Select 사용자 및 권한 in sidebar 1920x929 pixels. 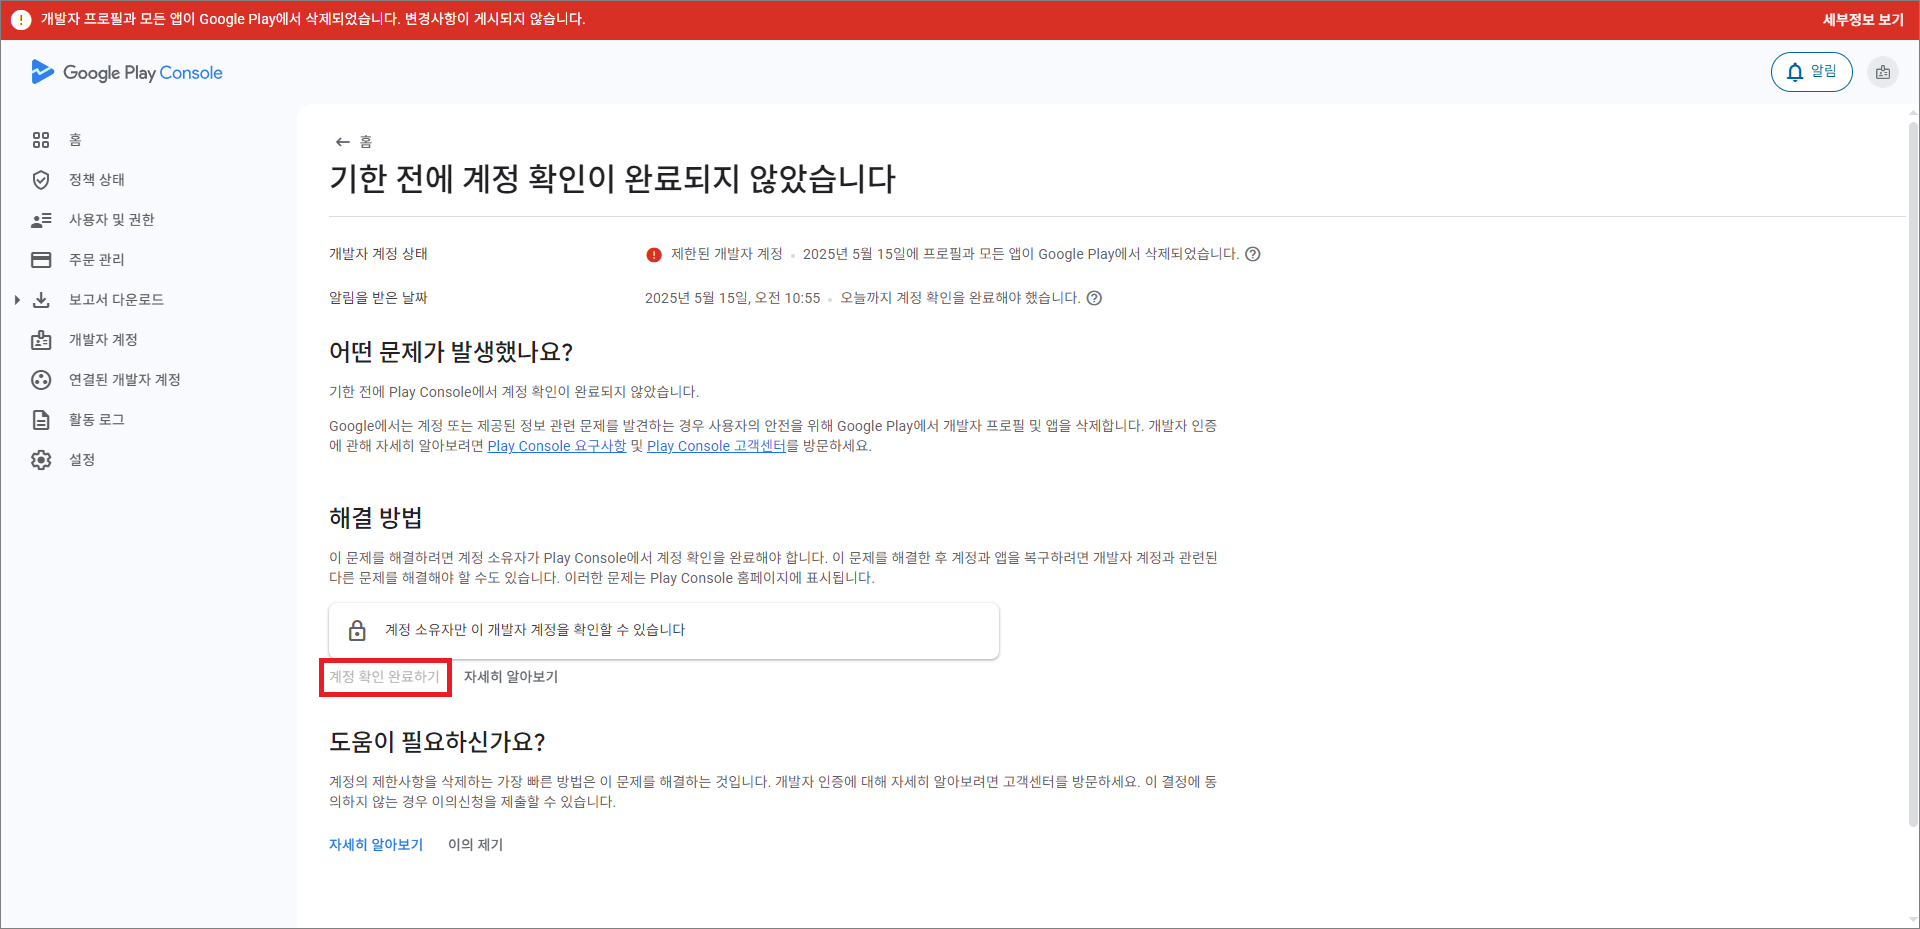pyautogui.click(x=112, y=220)
